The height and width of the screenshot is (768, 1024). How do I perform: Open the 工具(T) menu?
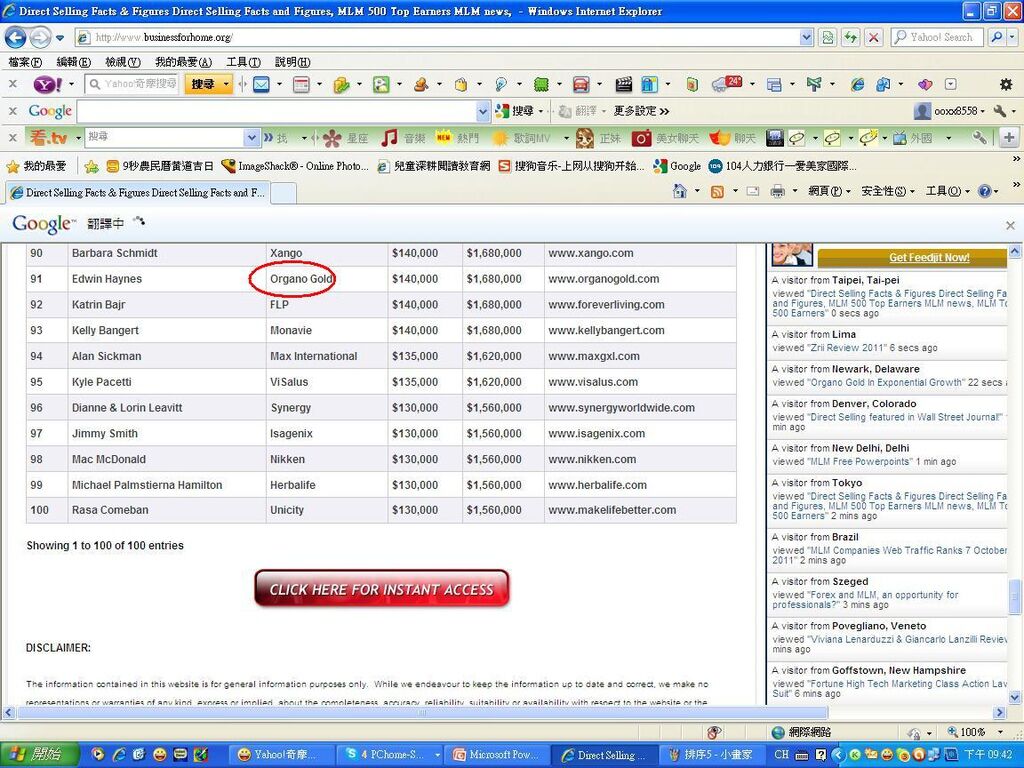pyautogui.click(x=244, y=62)
